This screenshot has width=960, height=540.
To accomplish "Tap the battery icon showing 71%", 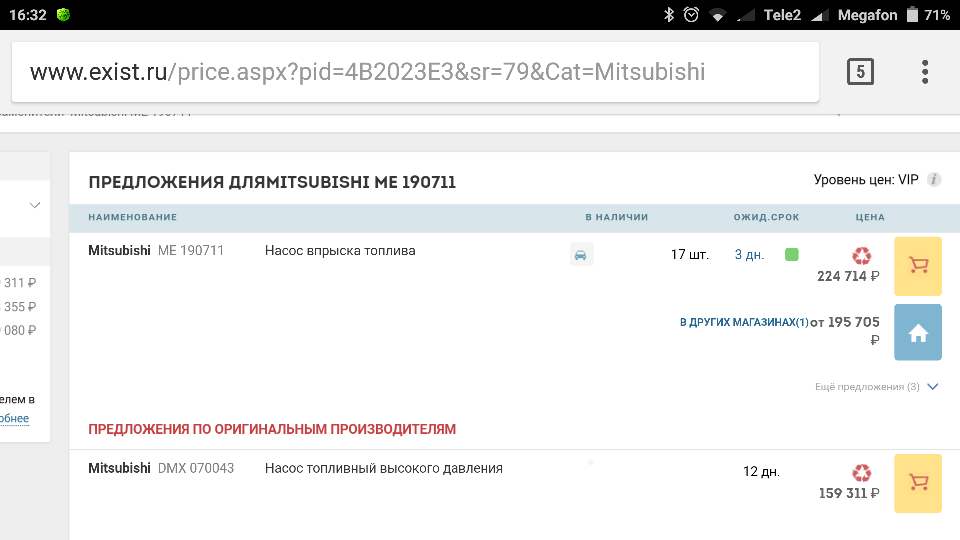I will [x=912, y=15].
